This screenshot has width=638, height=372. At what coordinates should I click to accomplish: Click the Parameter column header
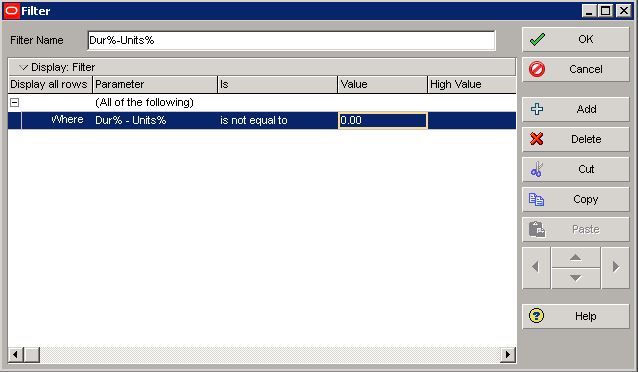coord(155,84)
